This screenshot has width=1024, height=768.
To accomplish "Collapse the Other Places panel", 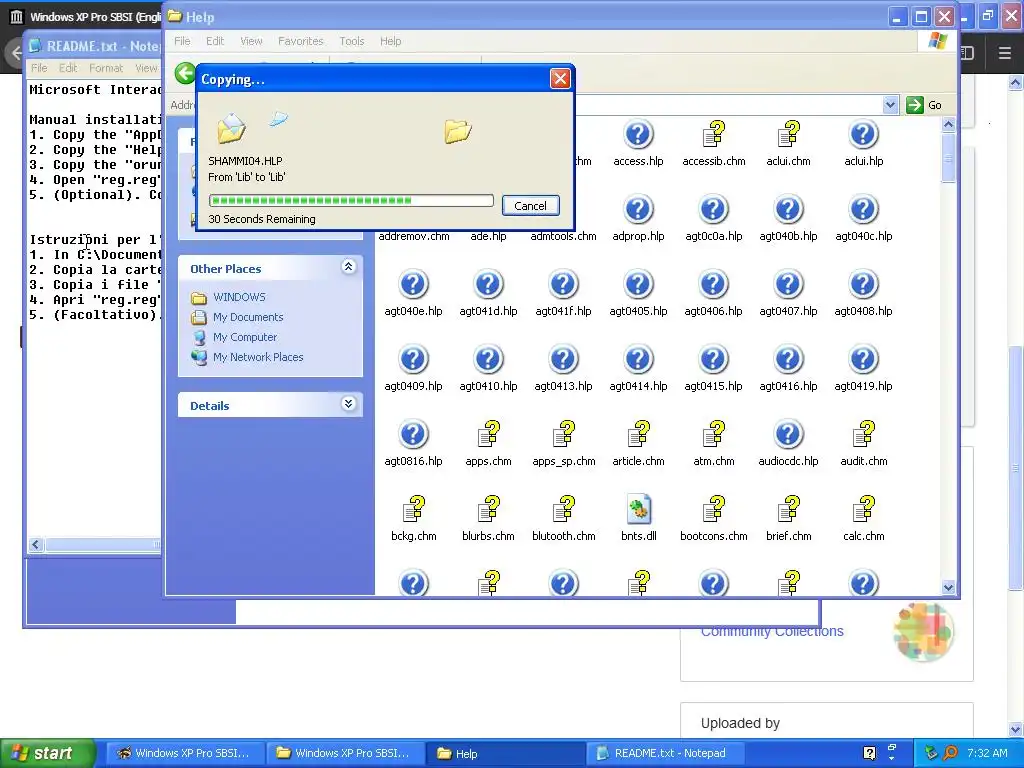I will click(348, 266).
